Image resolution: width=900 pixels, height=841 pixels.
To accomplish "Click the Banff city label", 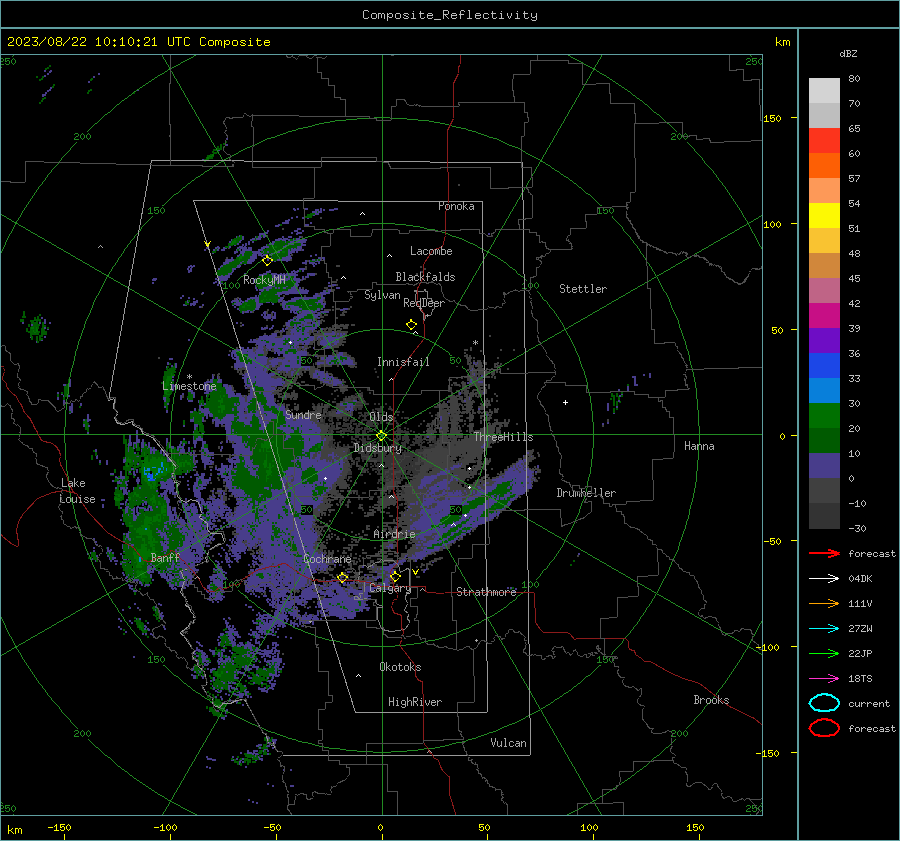I will coord(165,557).
